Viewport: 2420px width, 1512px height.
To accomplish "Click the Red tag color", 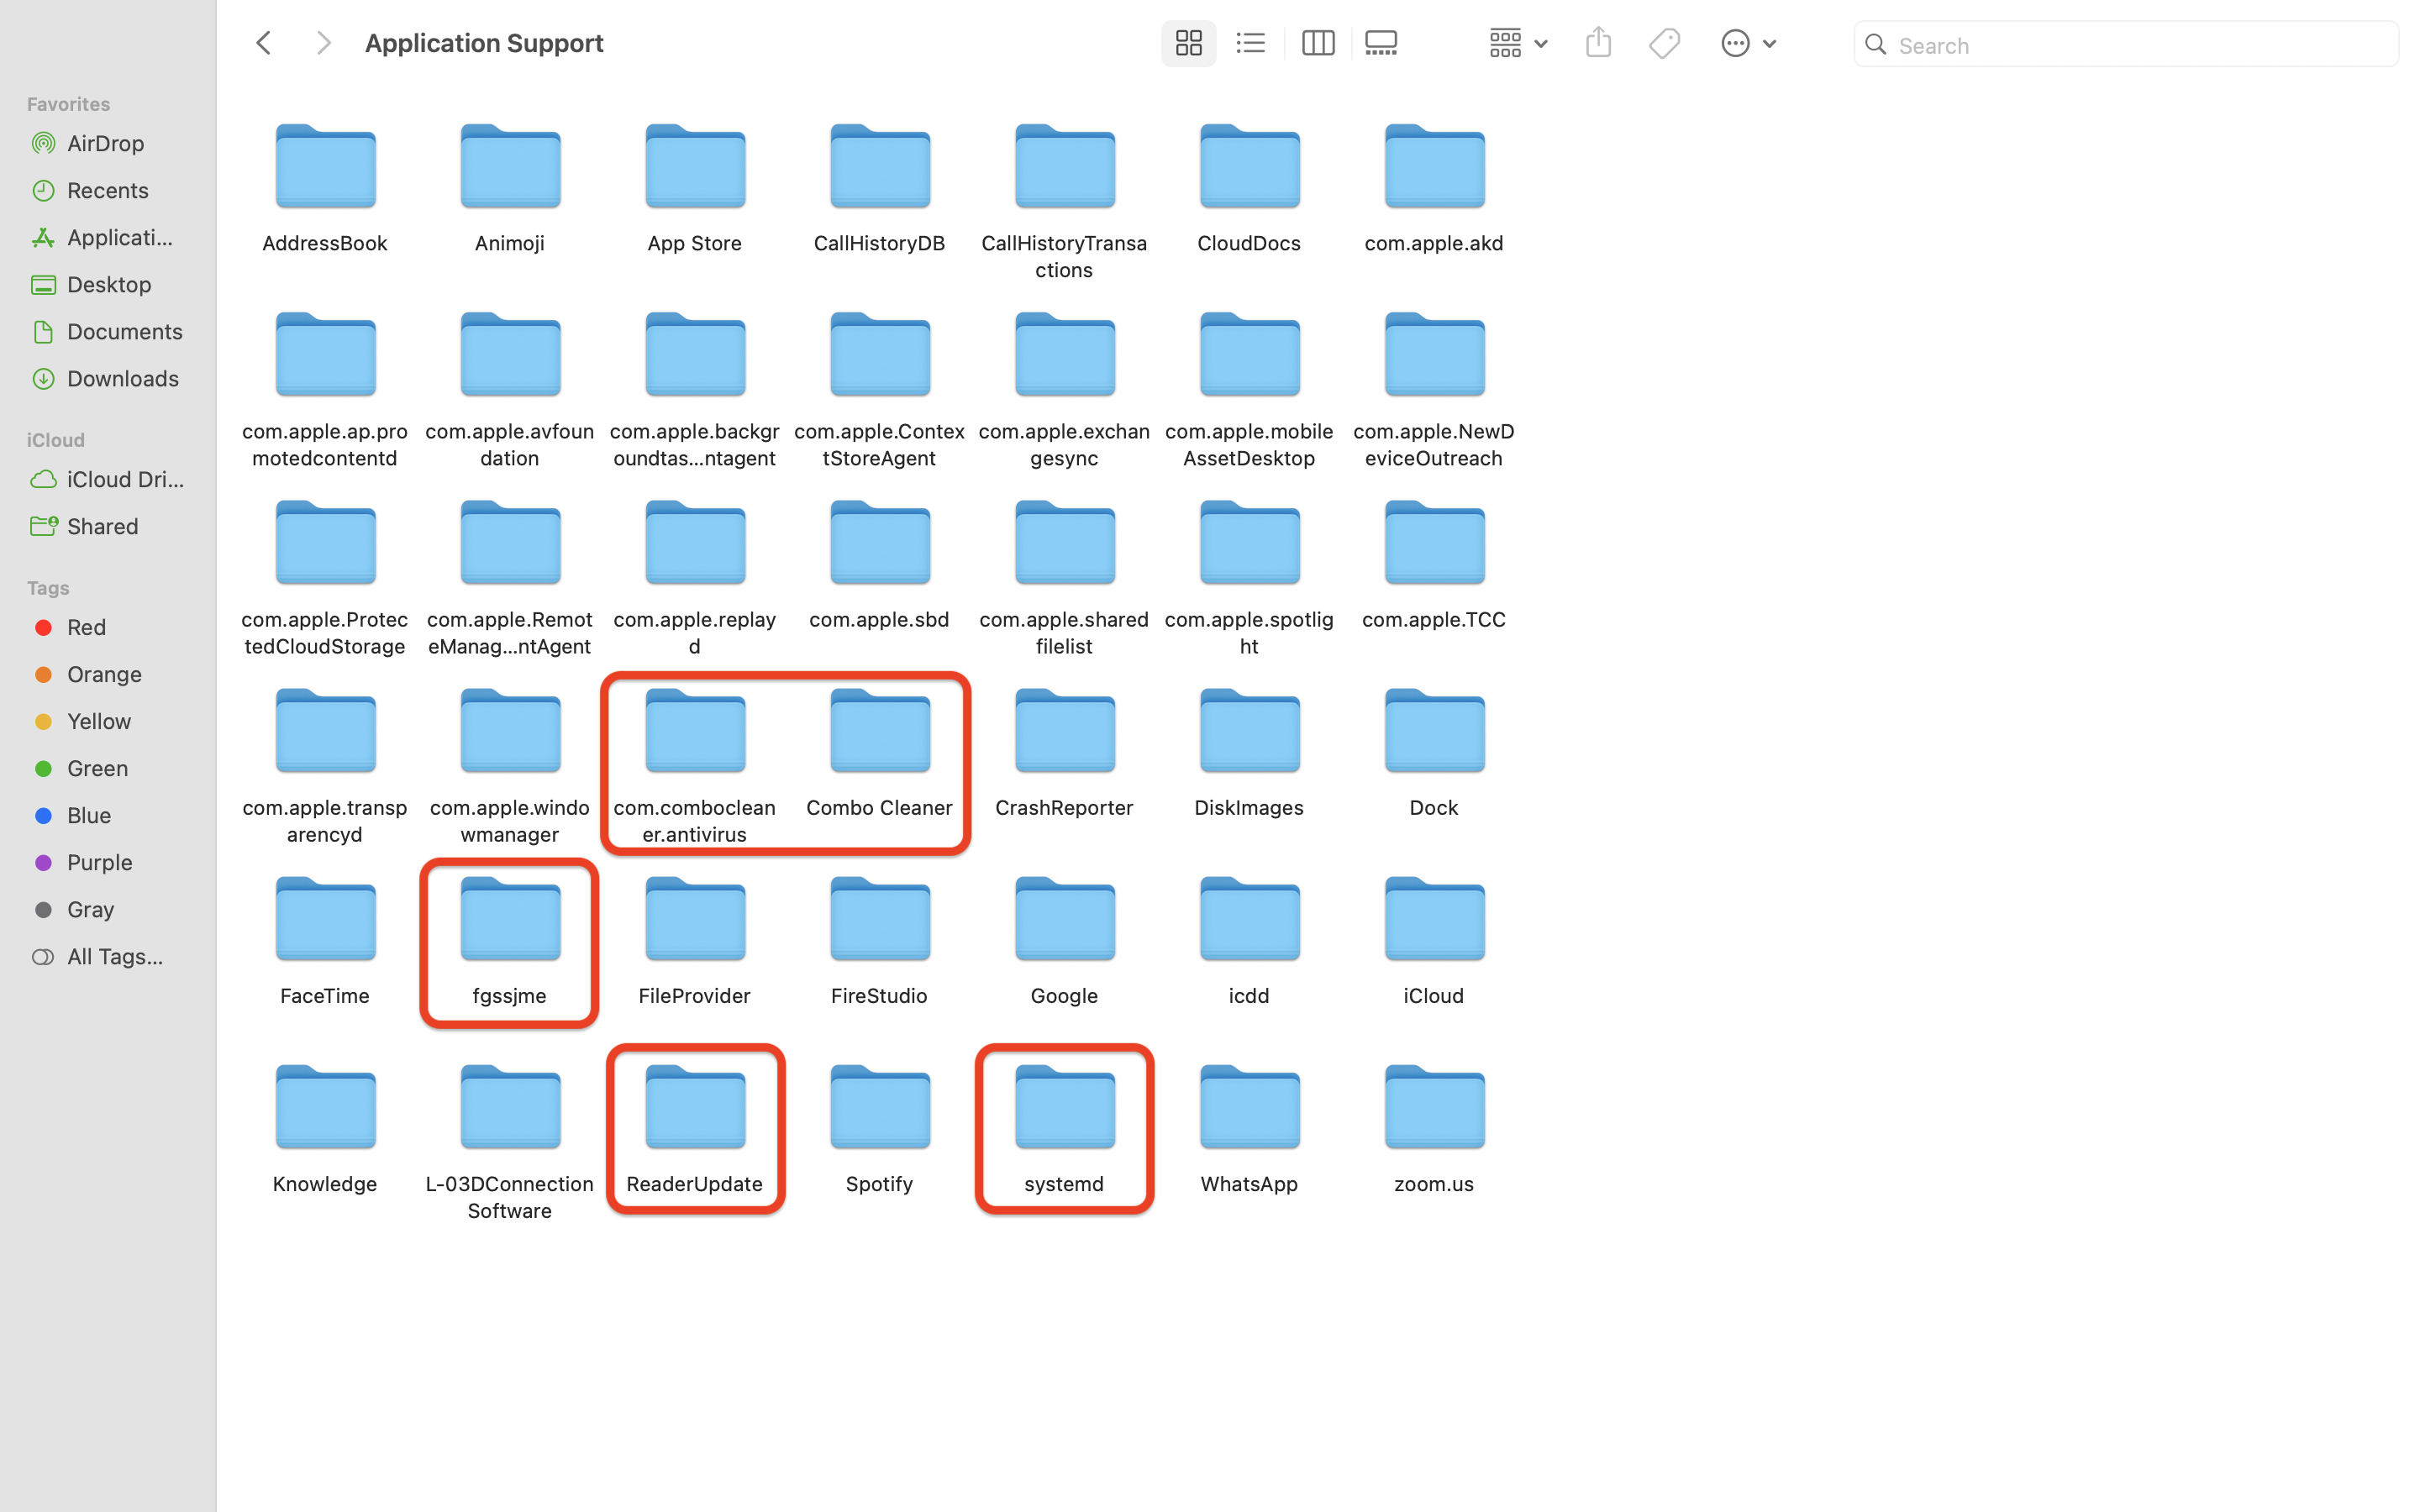I will click(x=86, y=627).
